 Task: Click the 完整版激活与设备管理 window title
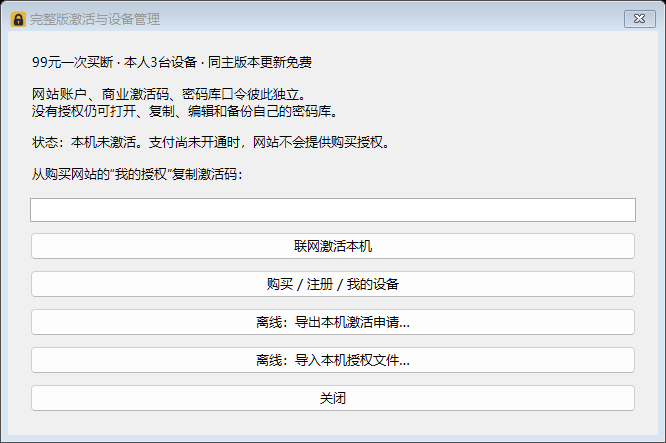[95, 19]
